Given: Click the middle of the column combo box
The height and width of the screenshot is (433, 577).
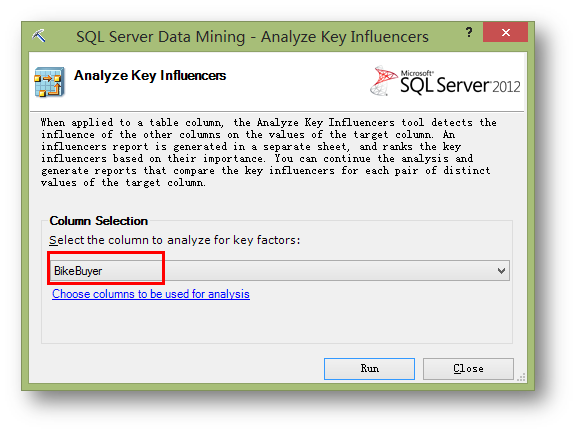Looking at the screenshot, I should (x=280, y=271).
